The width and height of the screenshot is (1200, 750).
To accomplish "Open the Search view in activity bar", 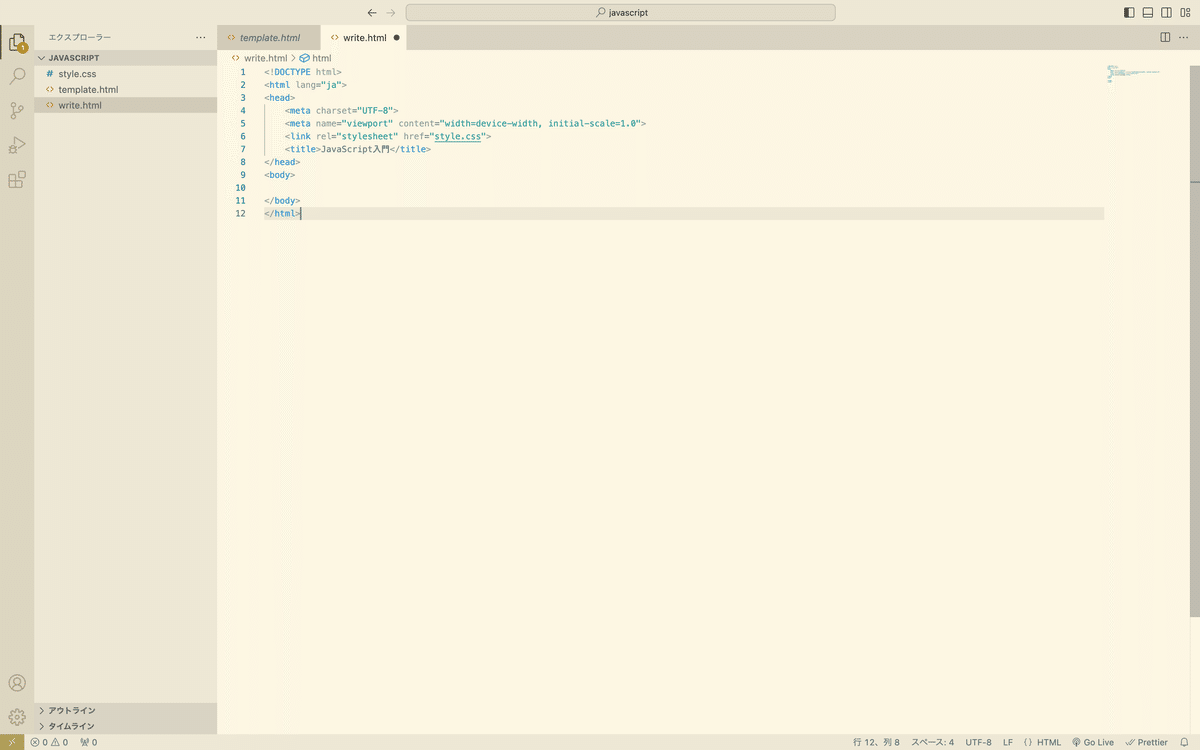I will 17,77.
